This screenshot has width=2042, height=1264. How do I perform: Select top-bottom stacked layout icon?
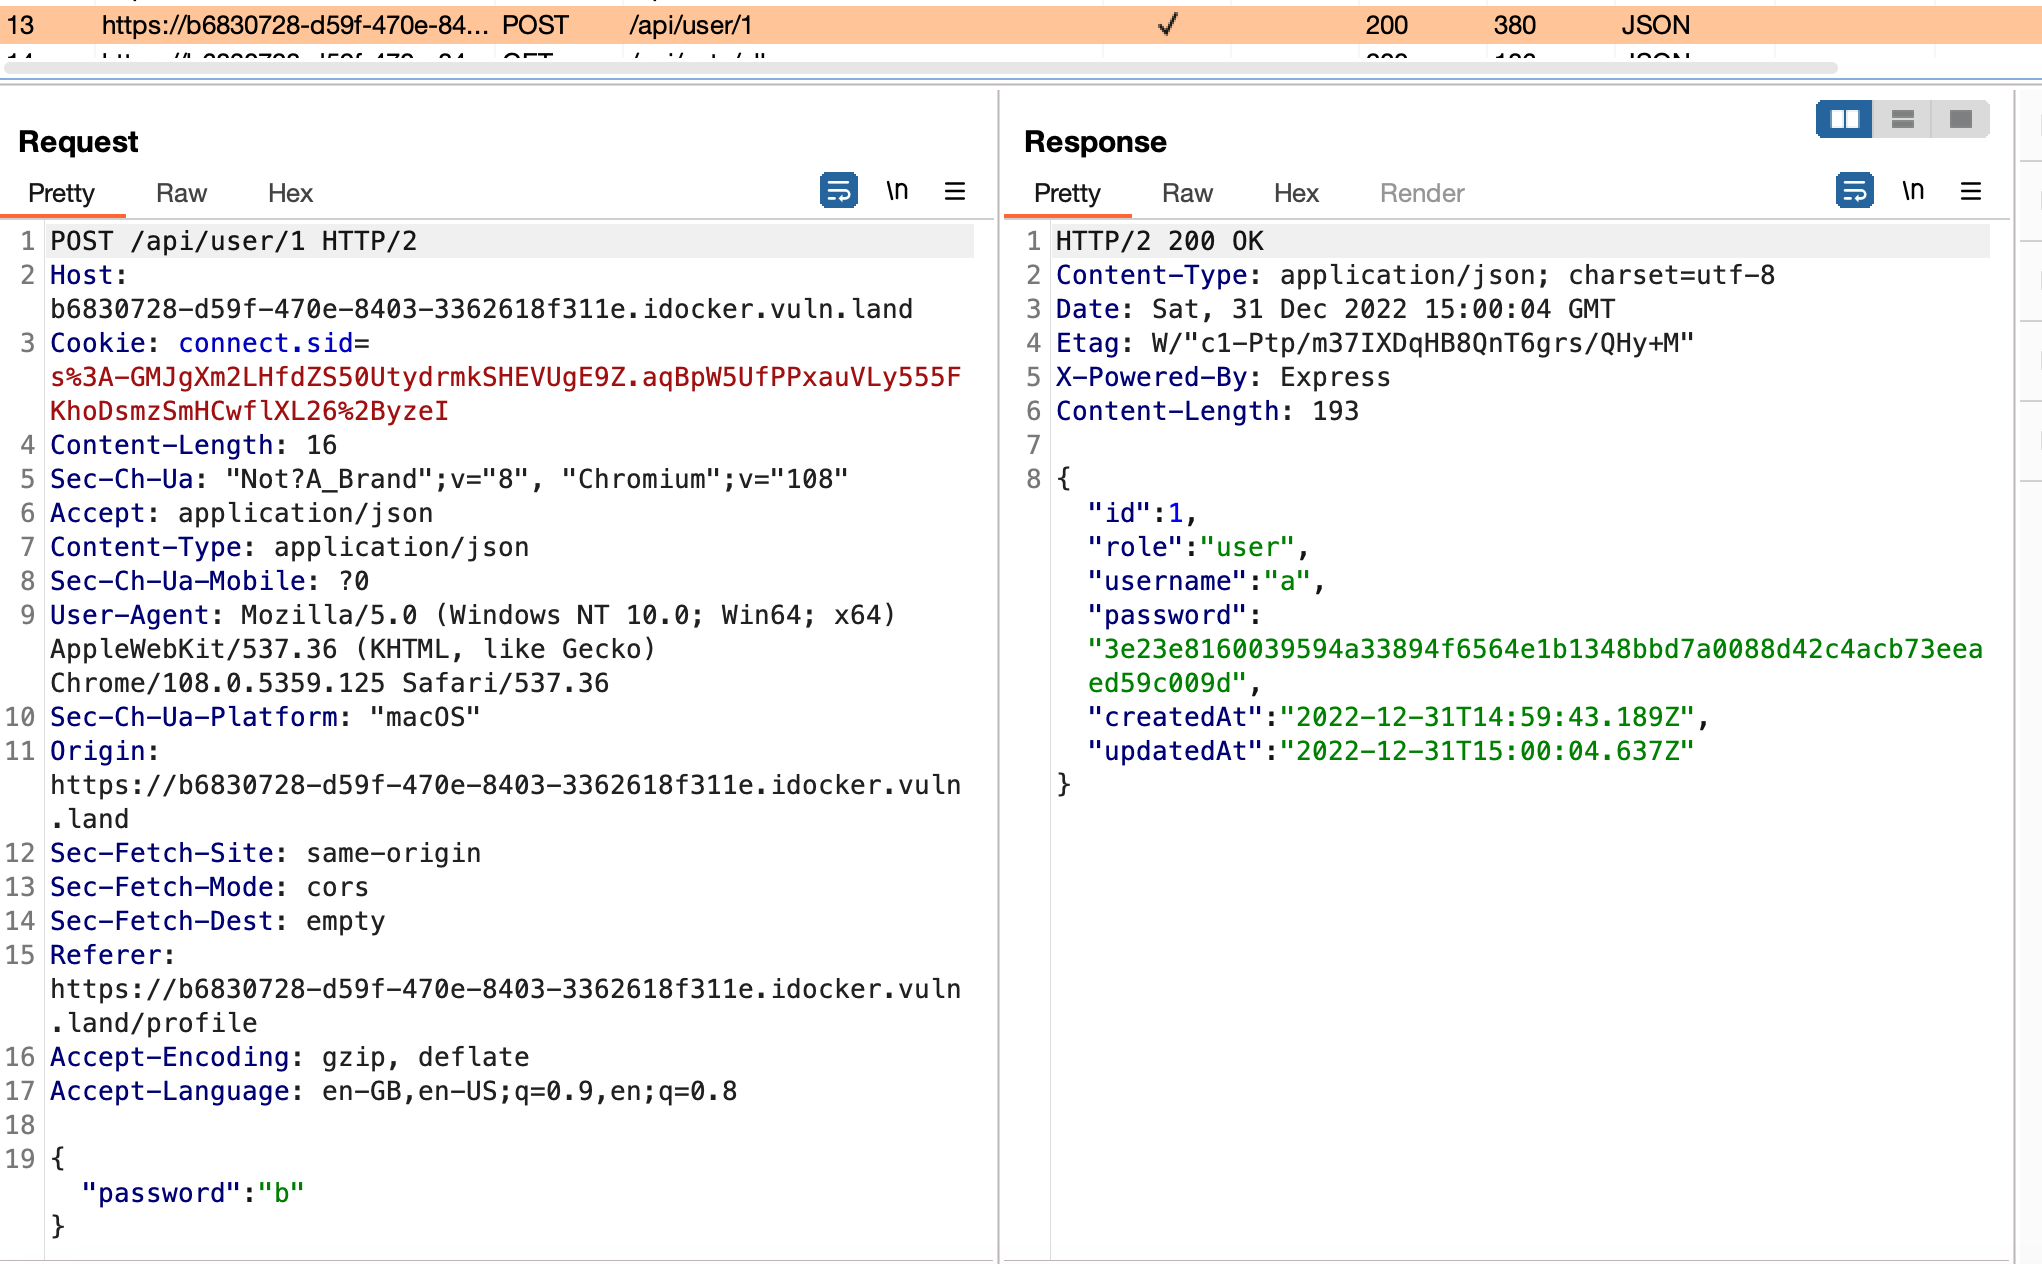1902,120
